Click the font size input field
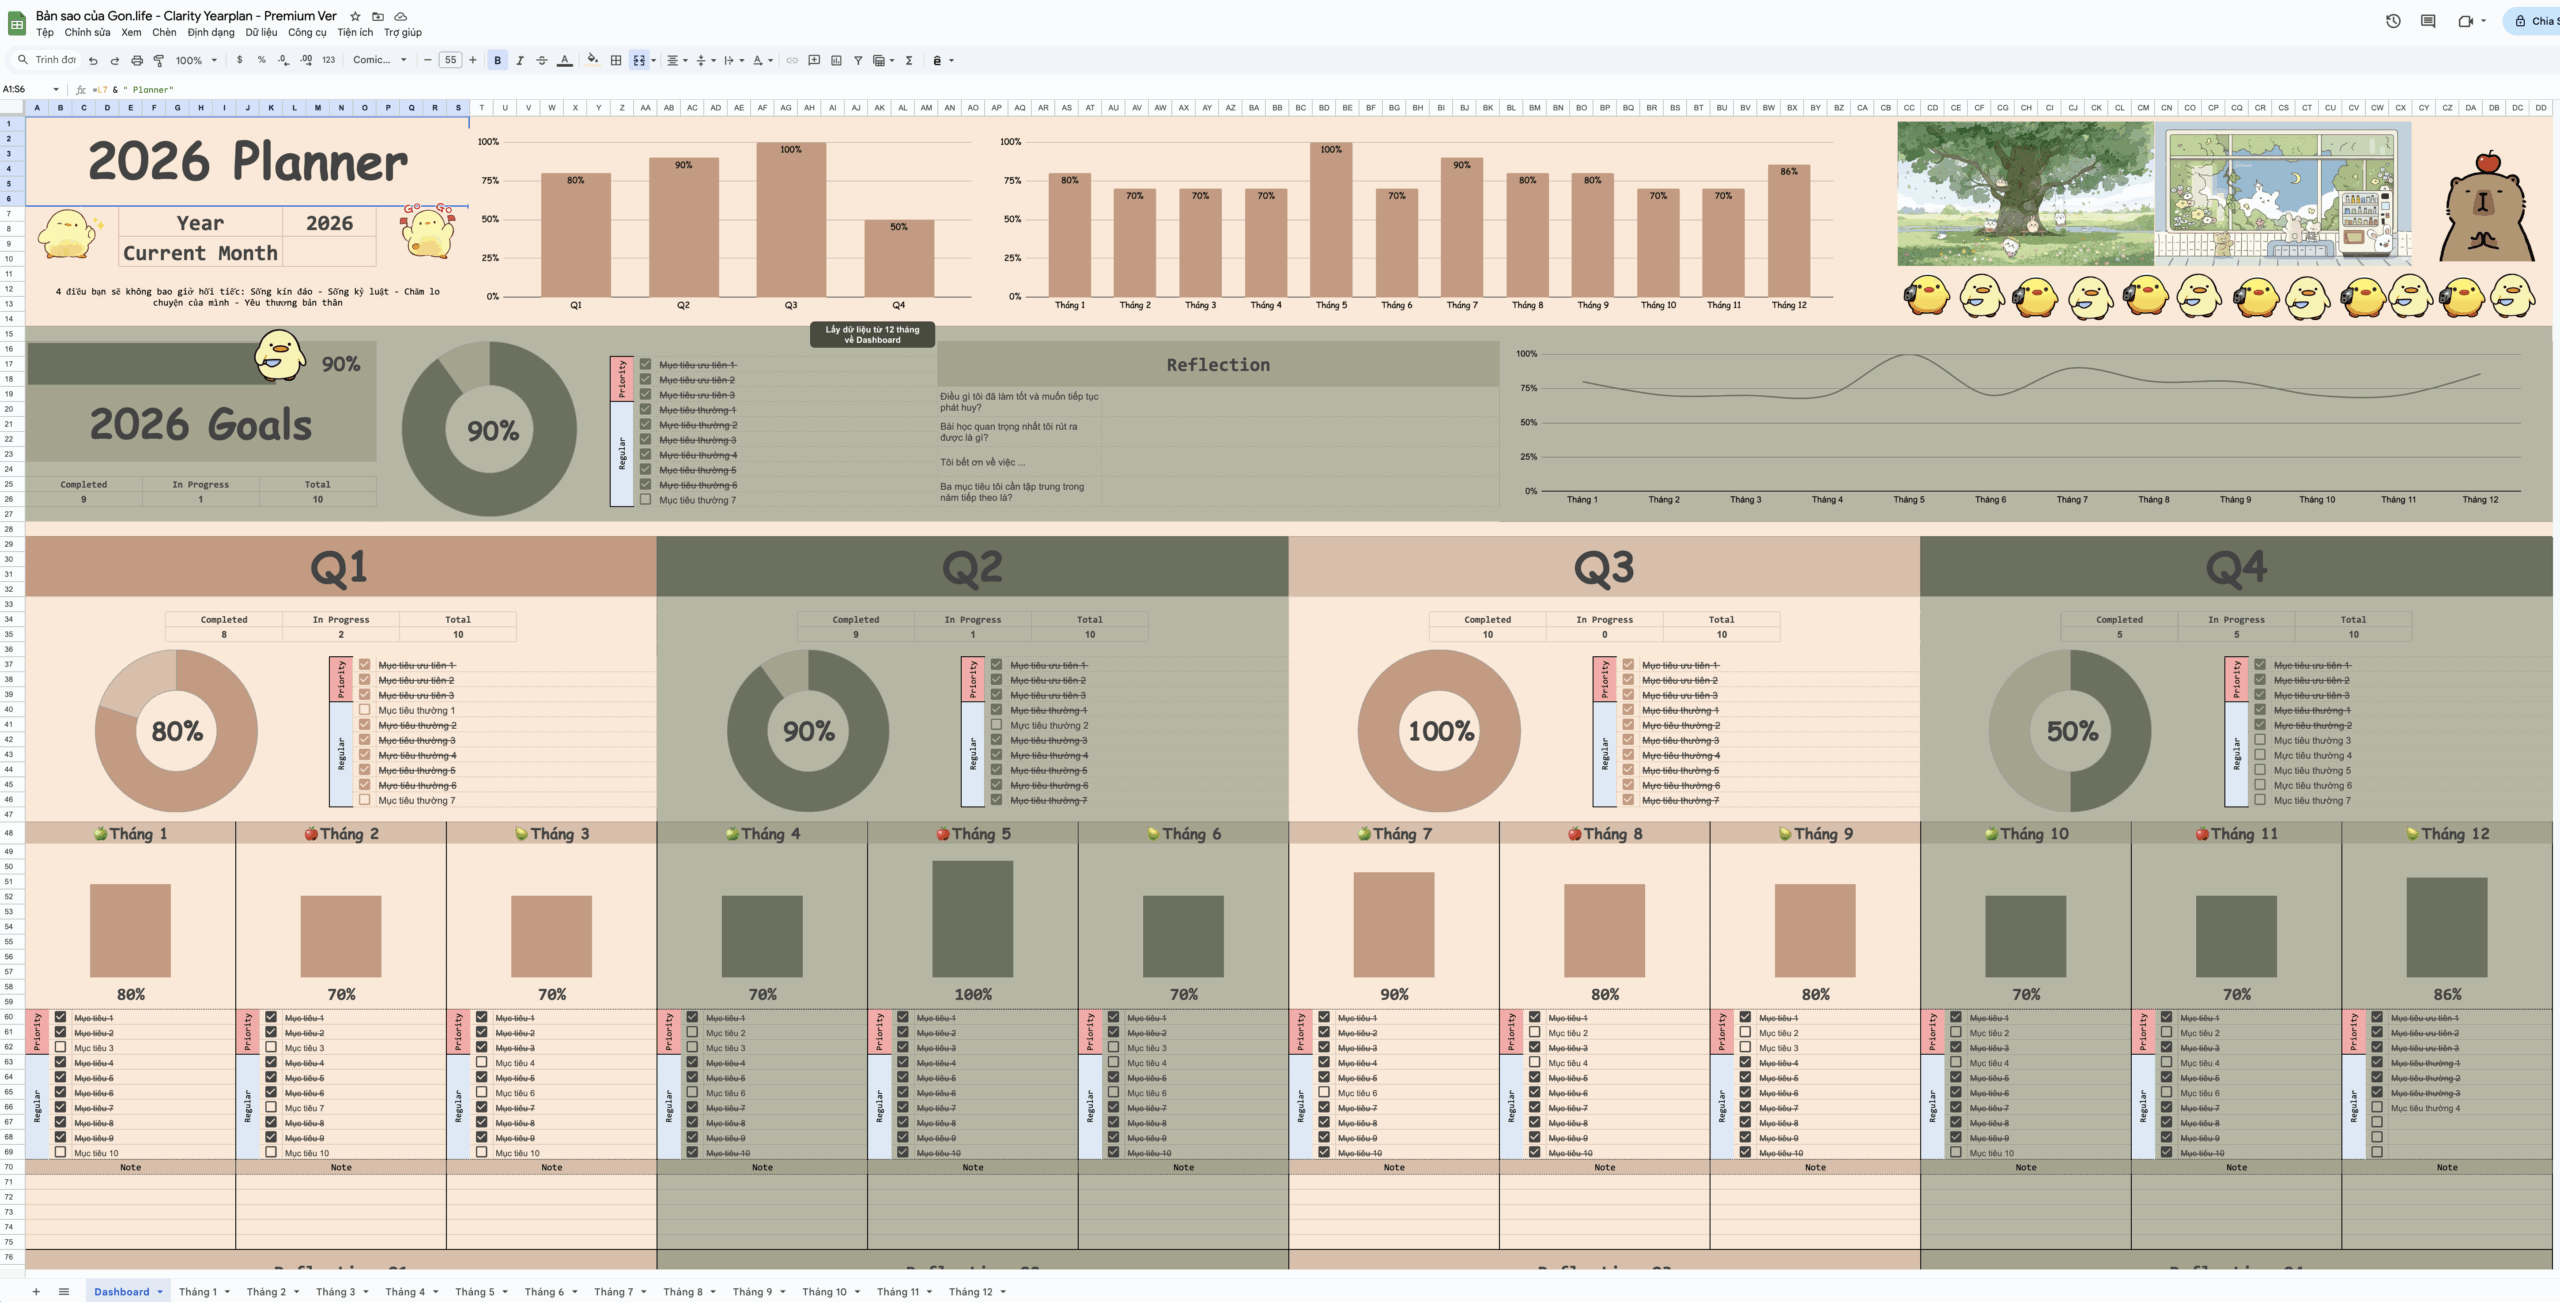This screenshot has width=2560, height=1302. pos(450,60)
